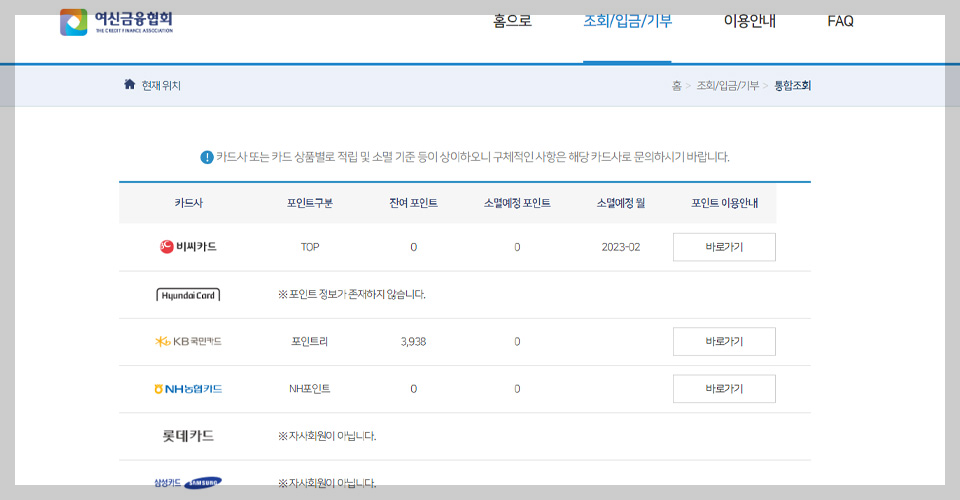Click the 롯데카드 logo
This screenshot has width=960, height=500.
tap(188, 436)
